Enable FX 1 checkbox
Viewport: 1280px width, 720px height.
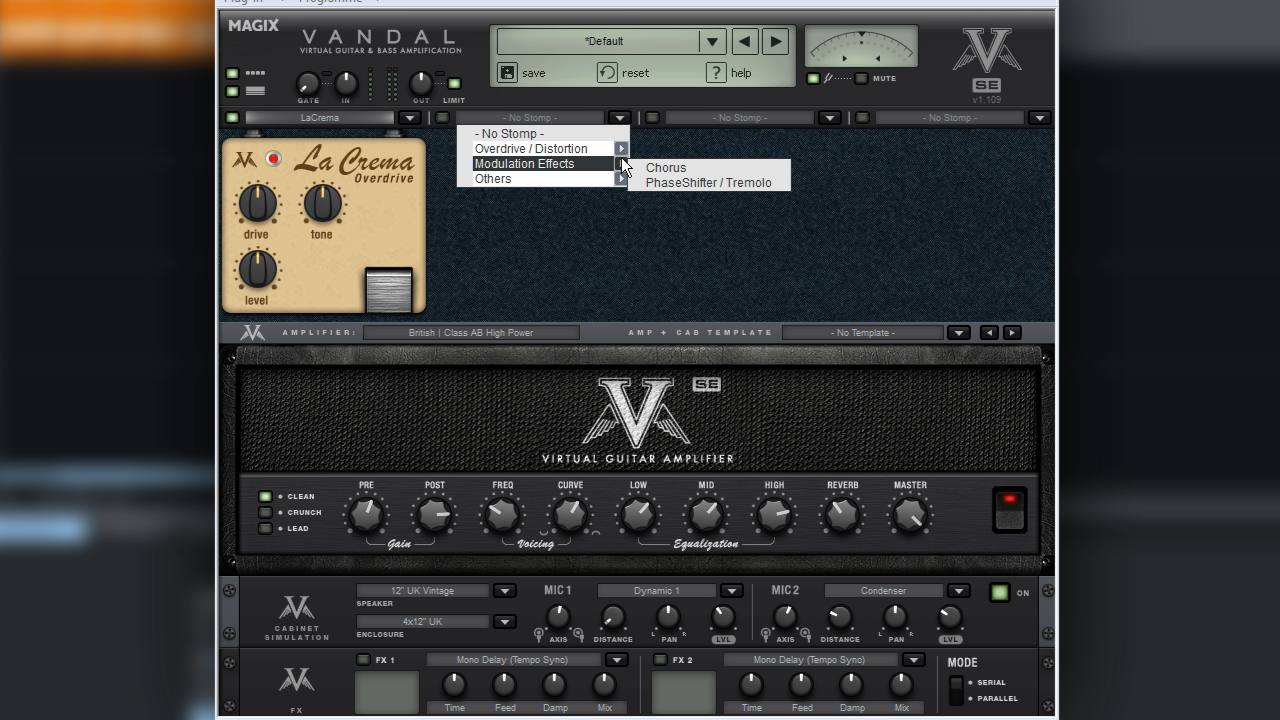(x=363, y=660)
